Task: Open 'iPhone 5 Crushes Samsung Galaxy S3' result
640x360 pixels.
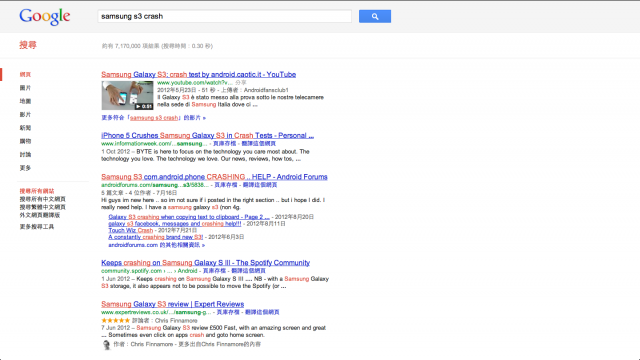Action: coord(207,136)
